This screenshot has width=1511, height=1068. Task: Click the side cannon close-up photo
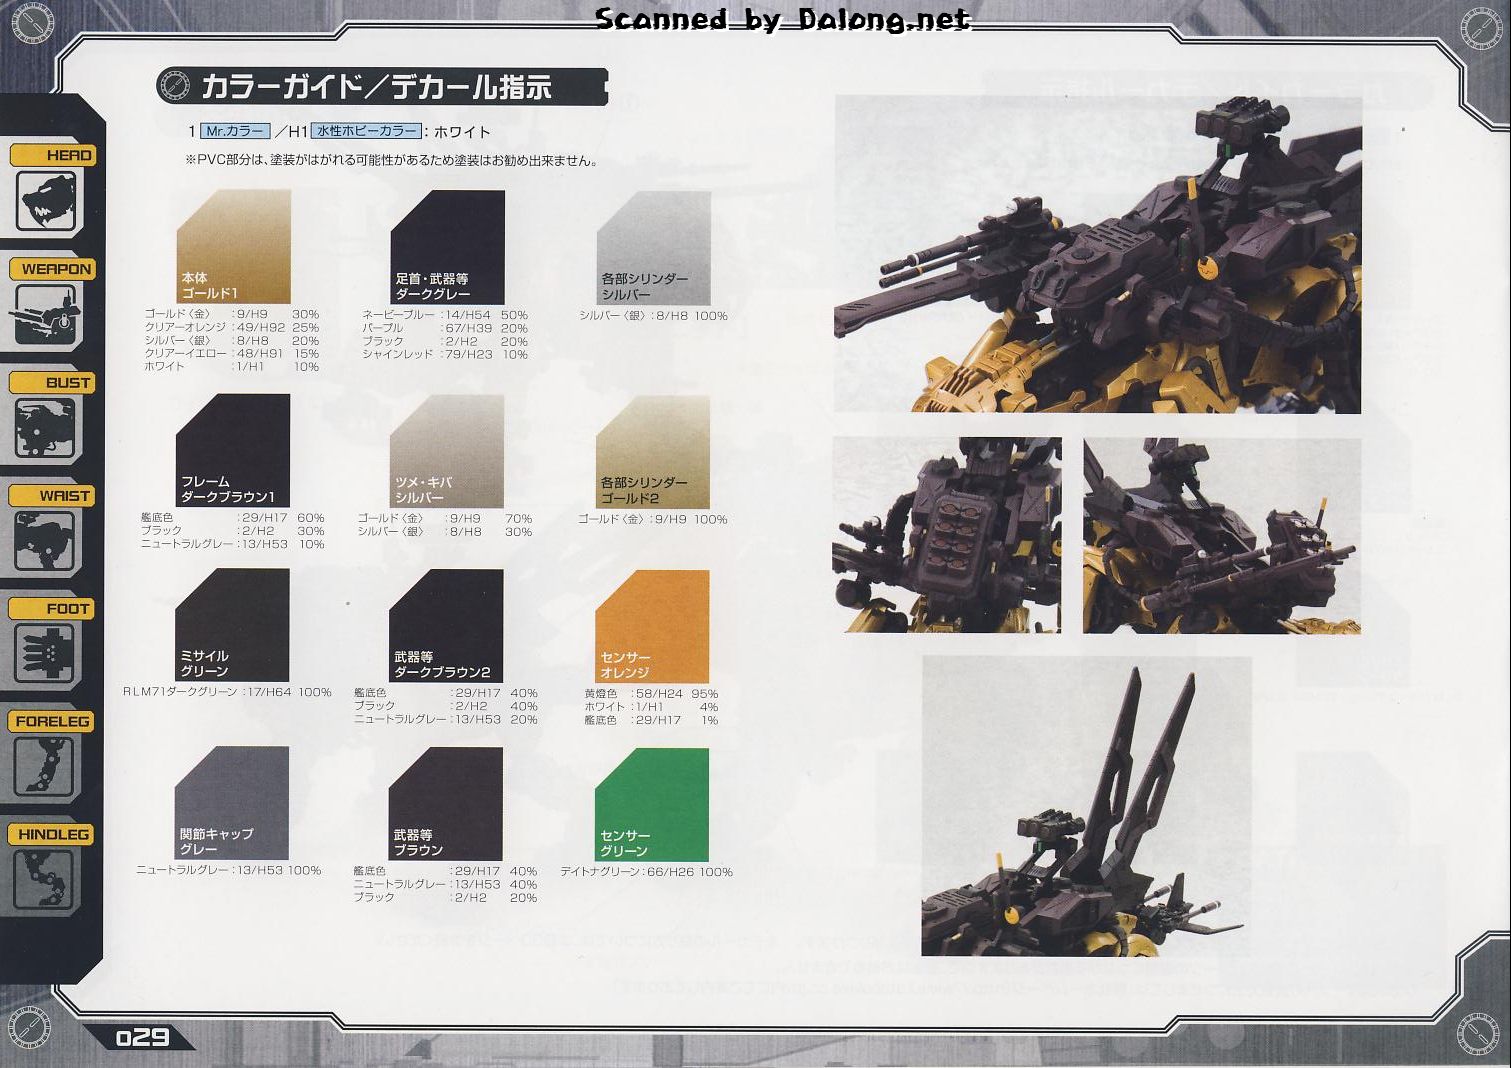[x=1222, y=535]
